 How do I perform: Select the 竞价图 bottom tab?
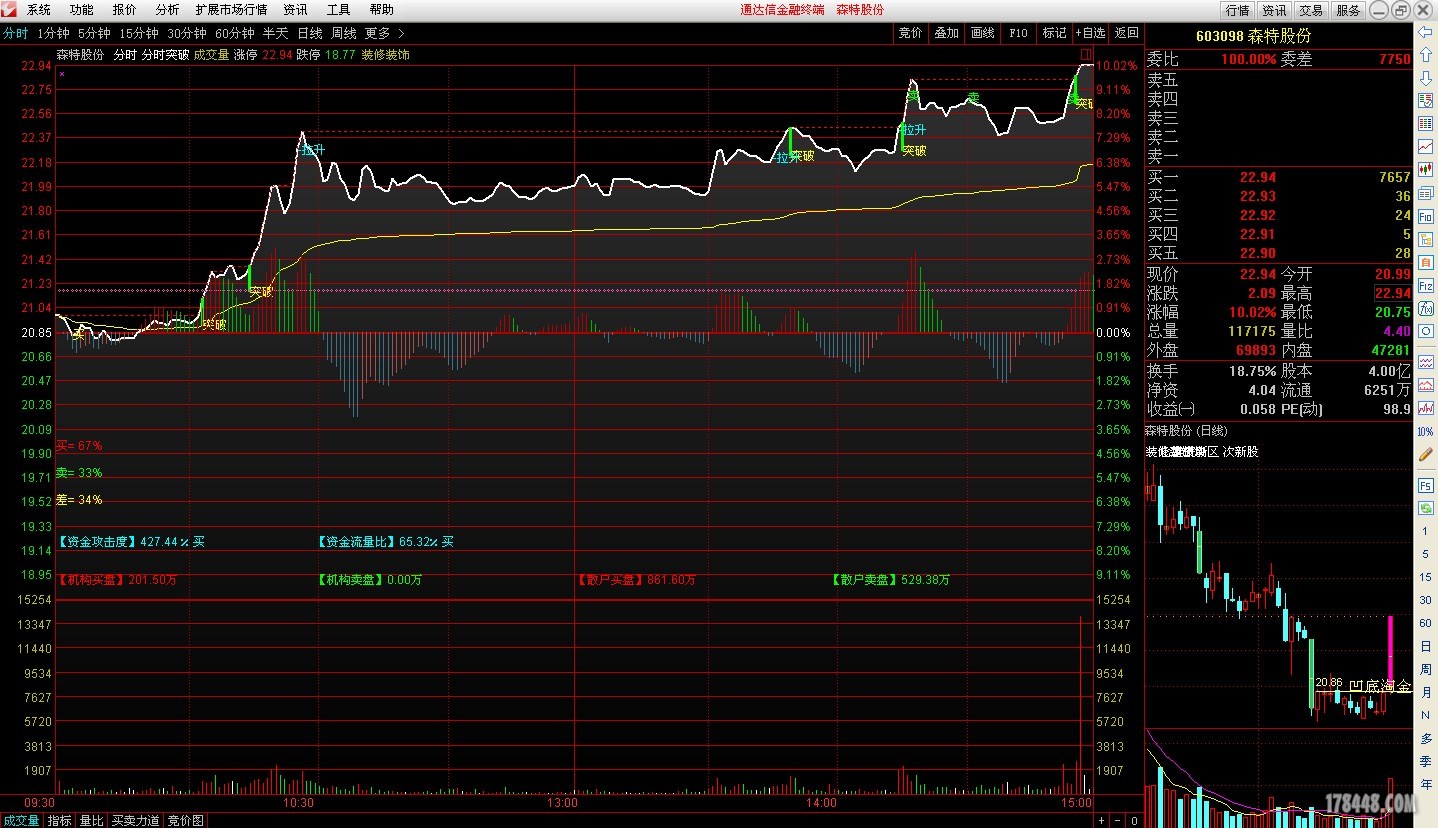point(185,820)
